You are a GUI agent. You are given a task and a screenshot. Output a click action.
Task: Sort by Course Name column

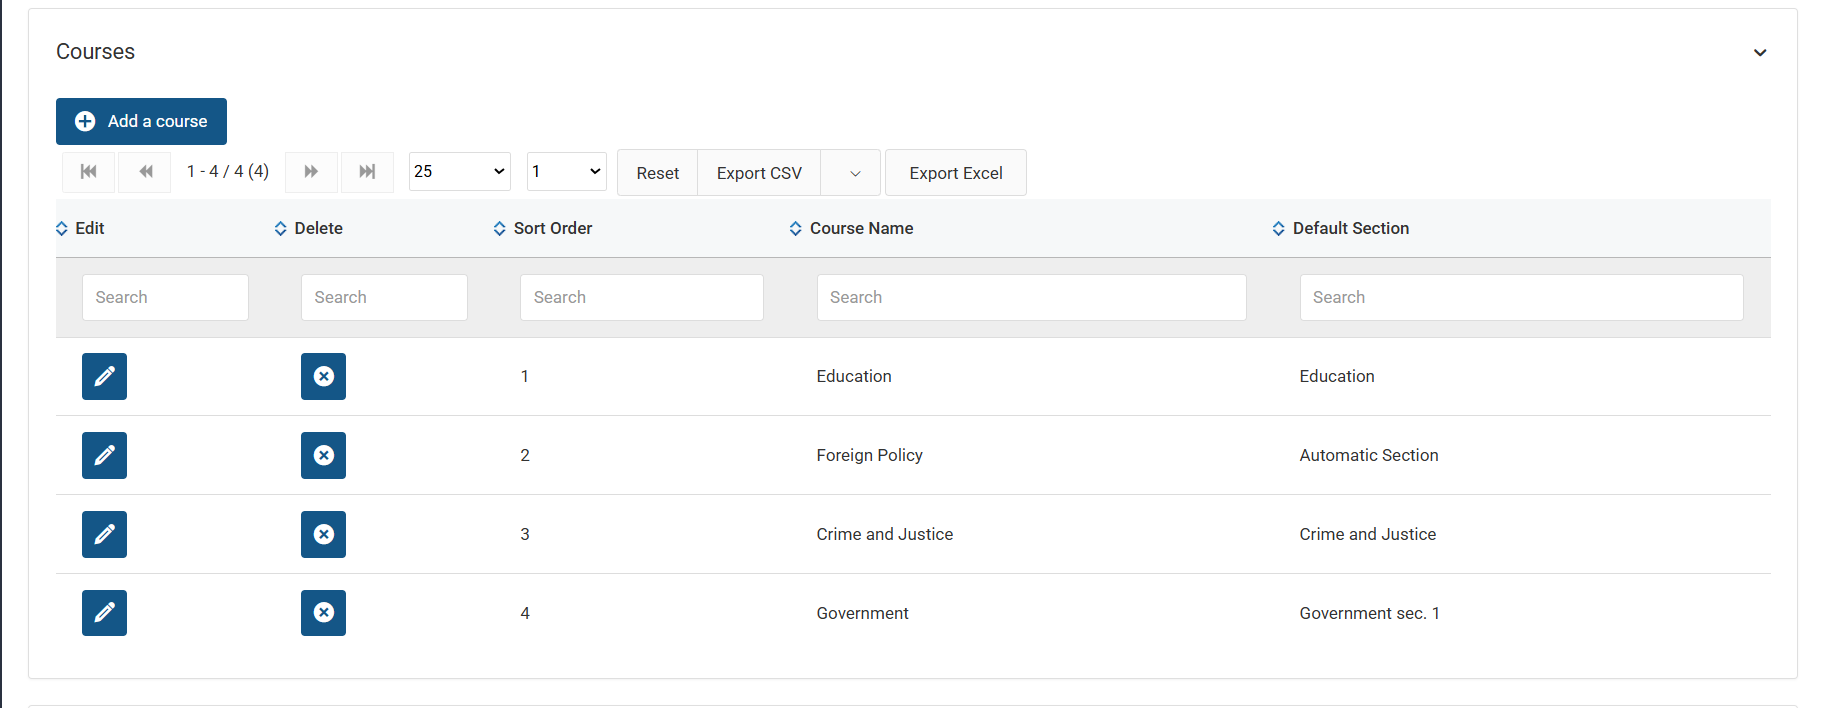pyautogui.click(x=860, y=228)
